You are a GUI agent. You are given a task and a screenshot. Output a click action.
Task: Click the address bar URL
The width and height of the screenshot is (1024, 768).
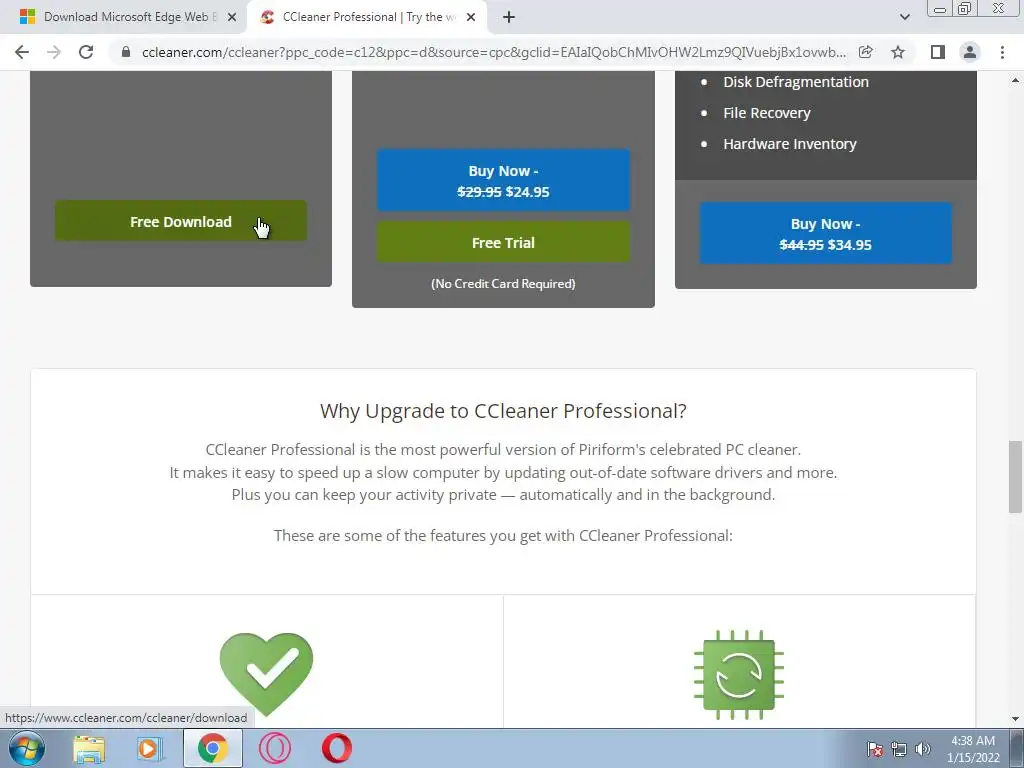(494, 52)
